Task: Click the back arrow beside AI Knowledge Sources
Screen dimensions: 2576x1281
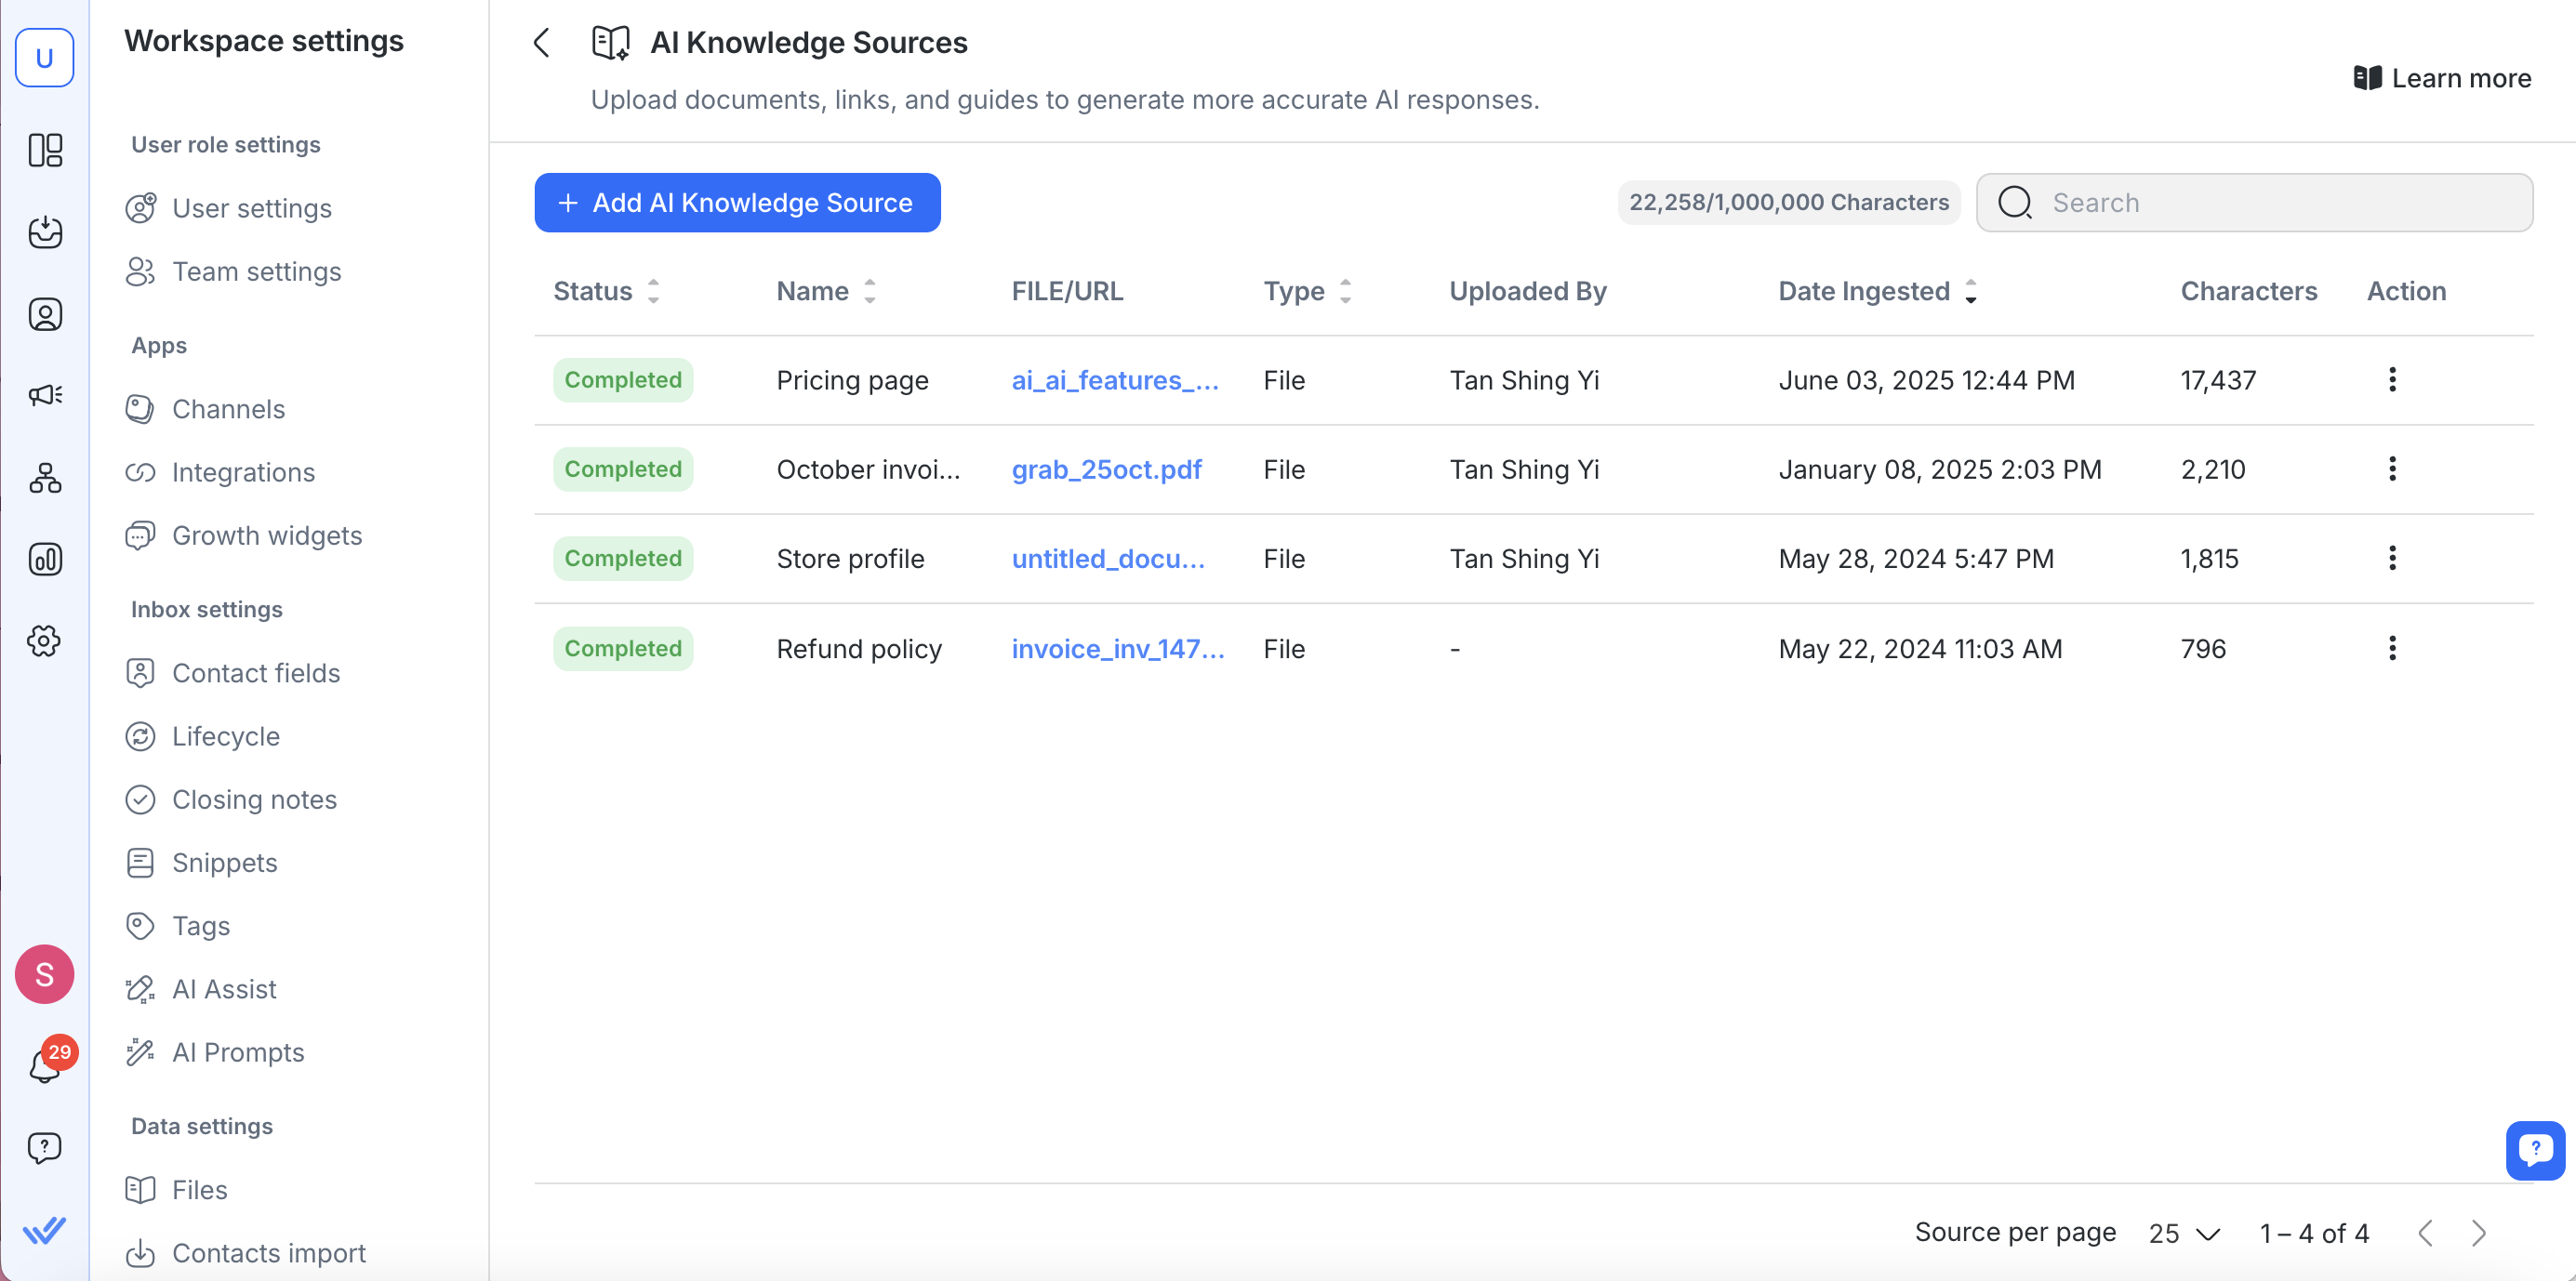Action: pyautogui.click(x=542, y=43)
